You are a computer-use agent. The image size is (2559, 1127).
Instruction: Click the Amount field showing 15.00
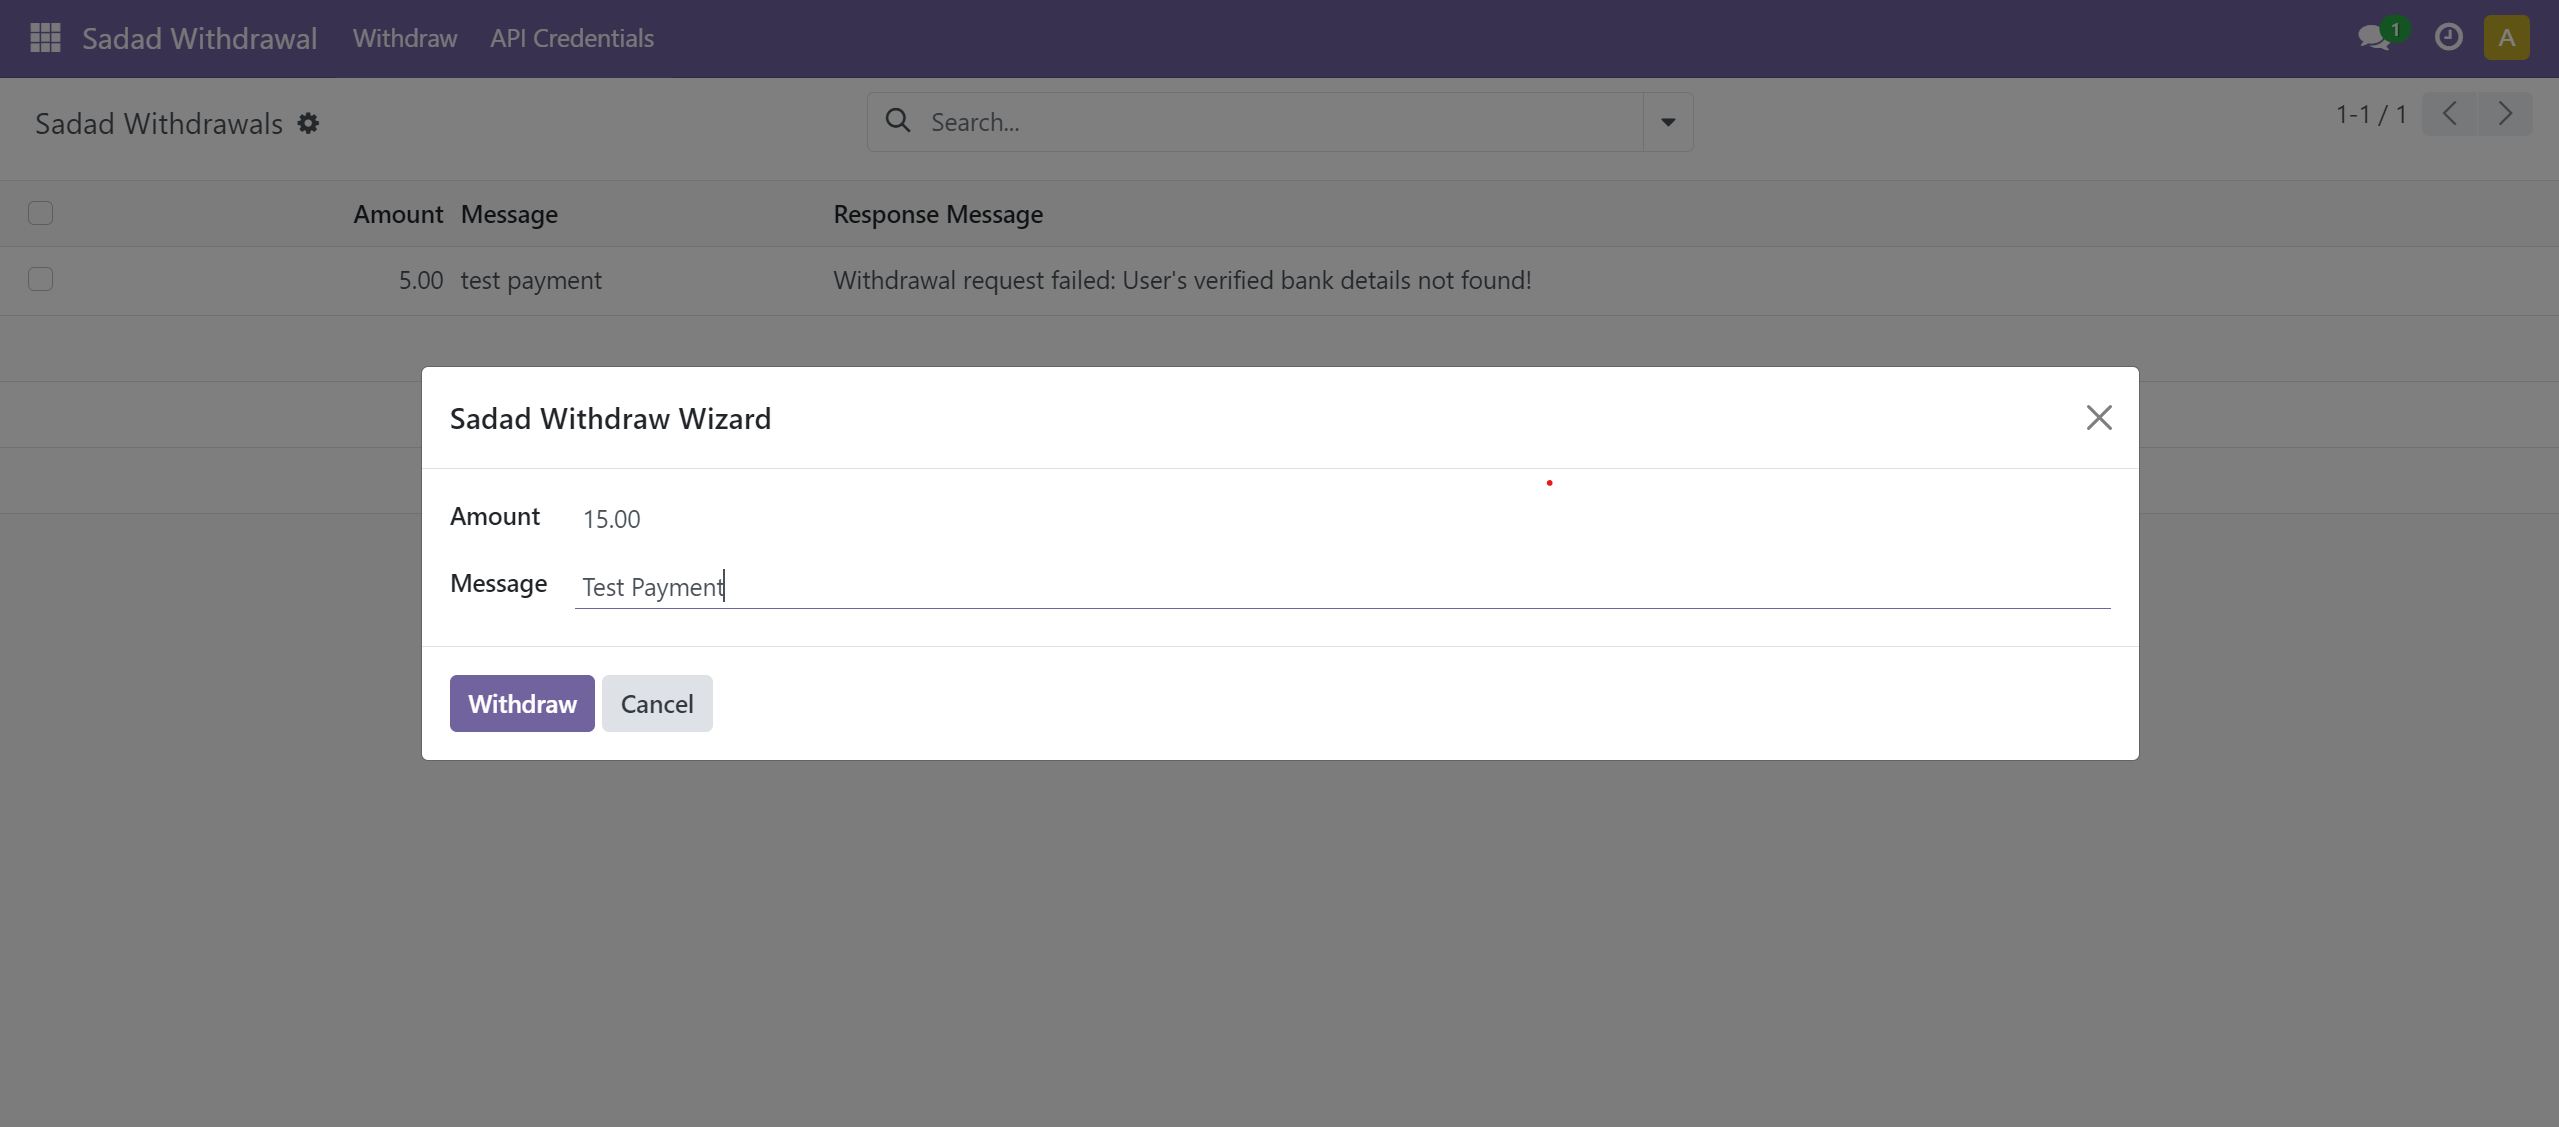(1342, 519)
